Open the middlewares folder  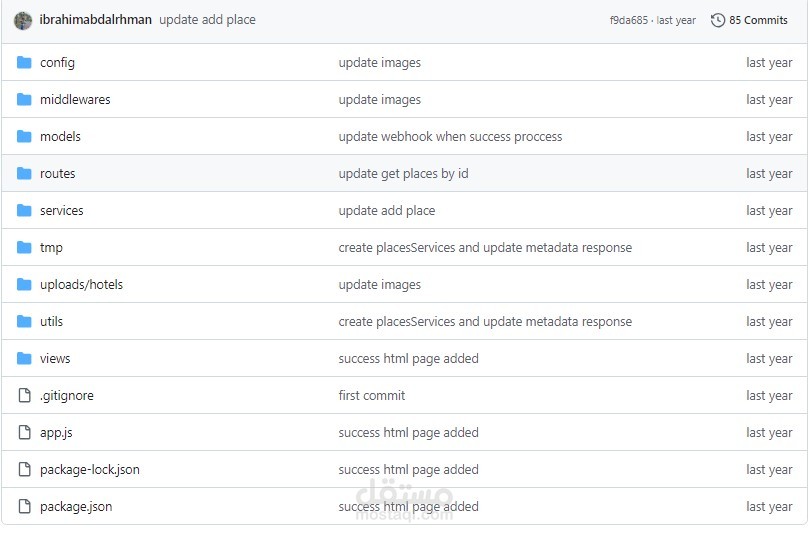pos(75,99)
